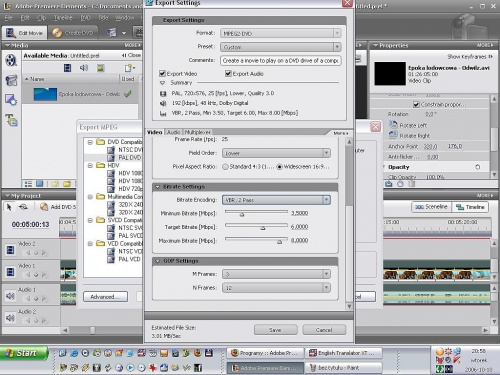Viewport: 500px width, 375px height.
Task: Switch to the Audio tab in Export Settings
Action: (173, 132)
